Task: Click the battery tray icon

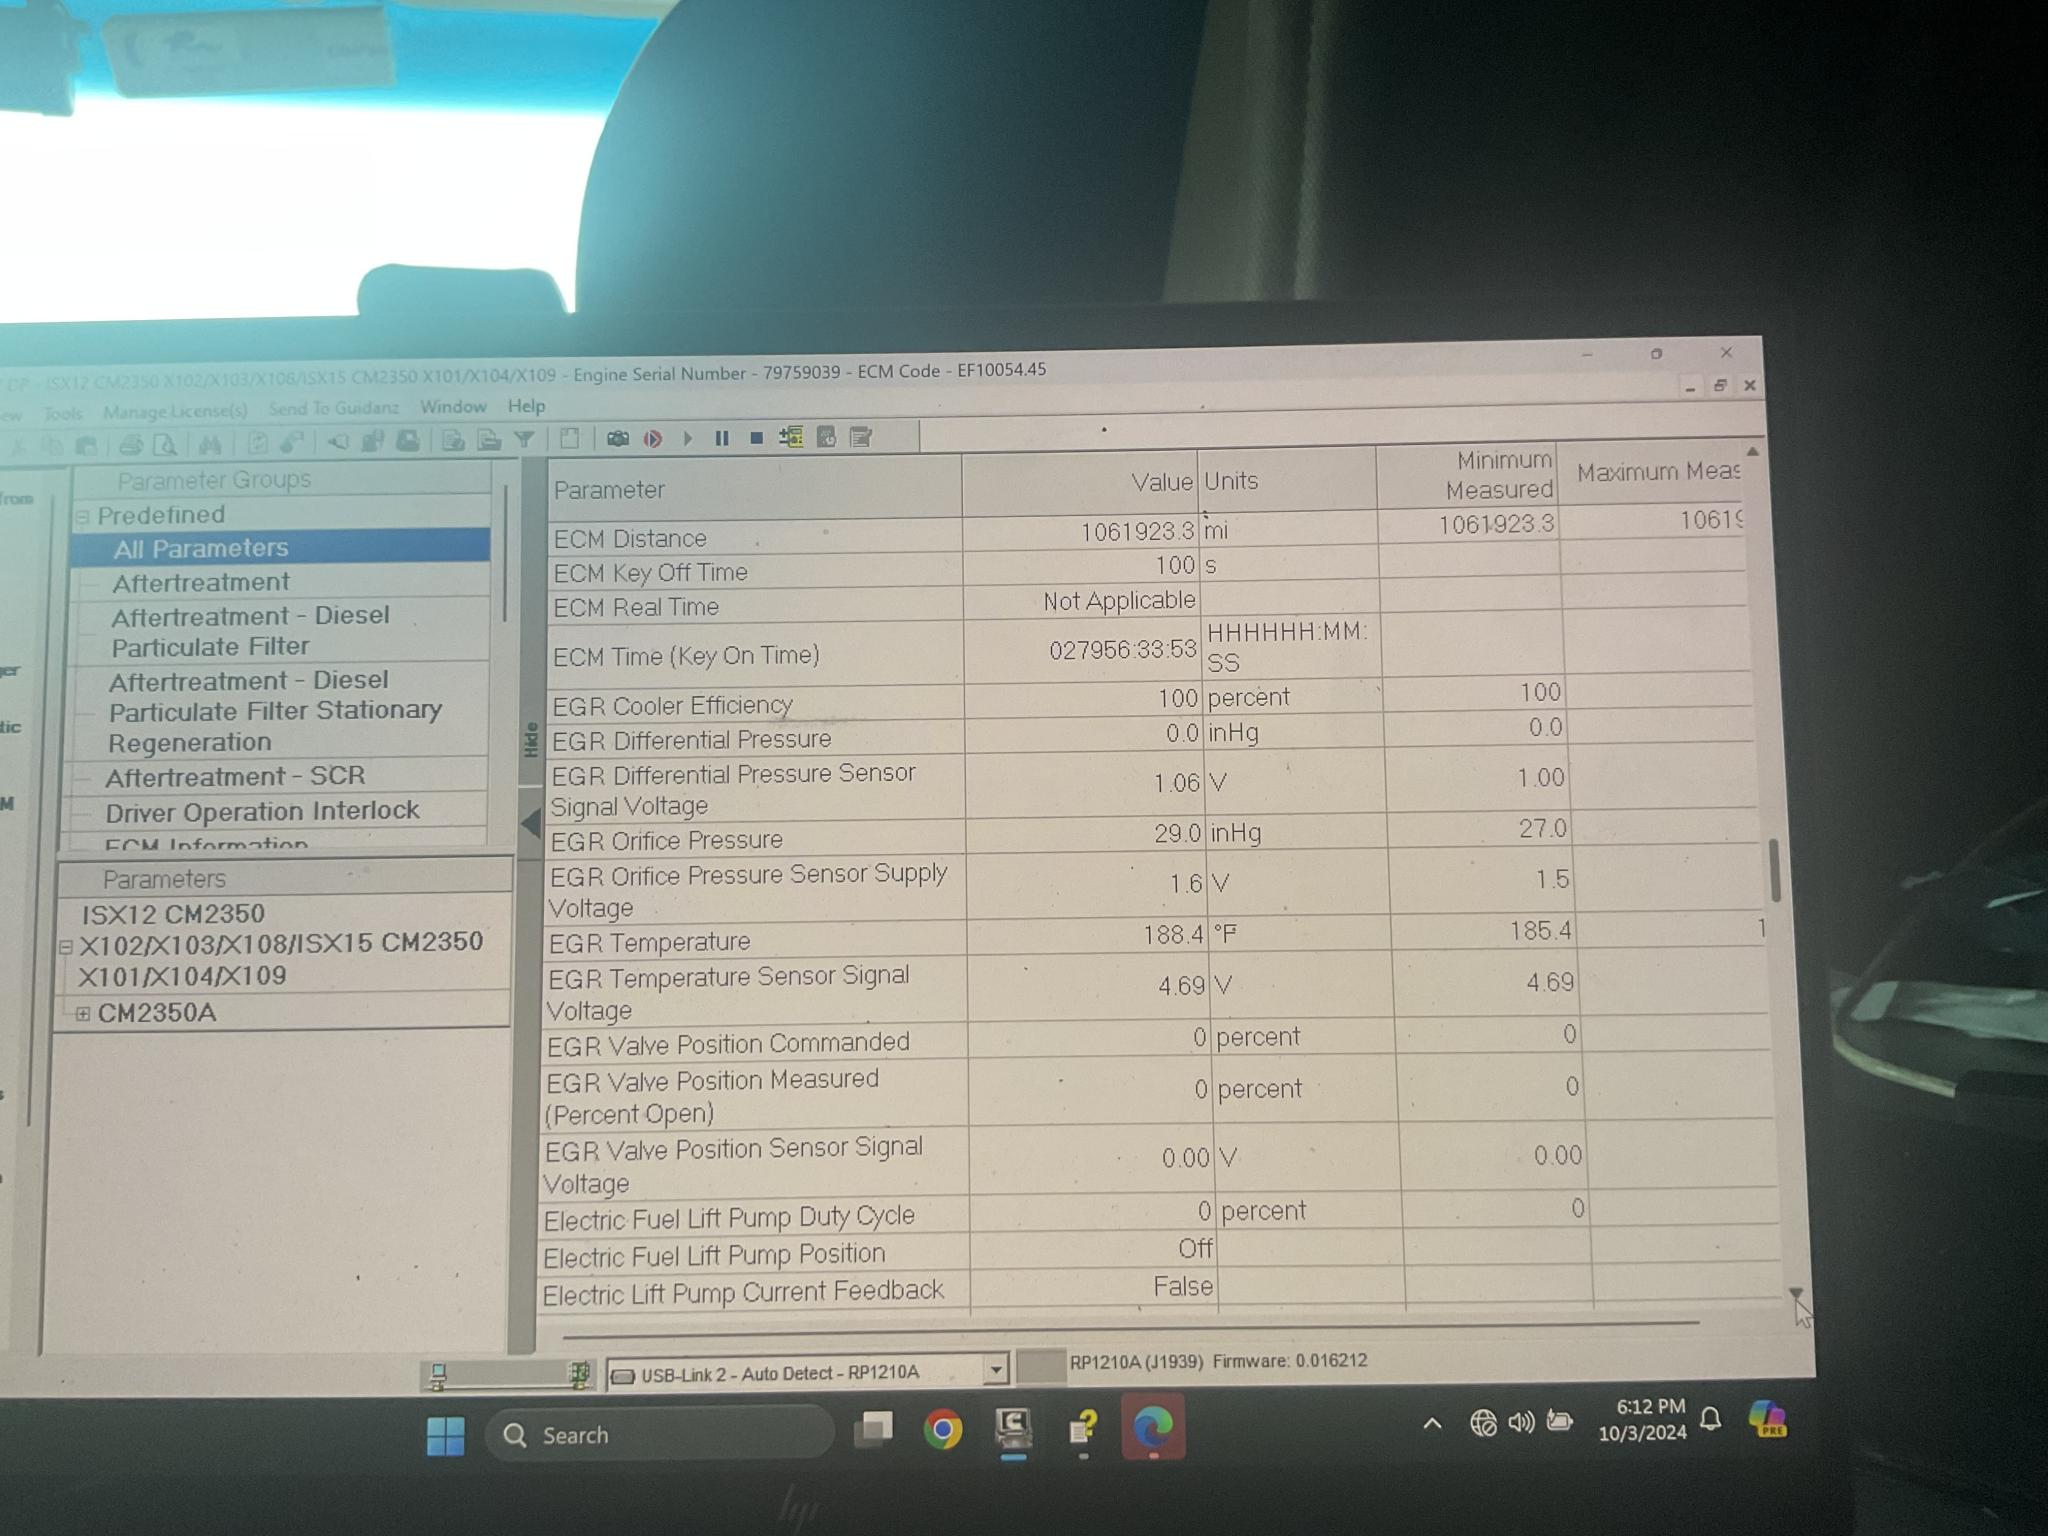Action: (x=1560, y=1420)
